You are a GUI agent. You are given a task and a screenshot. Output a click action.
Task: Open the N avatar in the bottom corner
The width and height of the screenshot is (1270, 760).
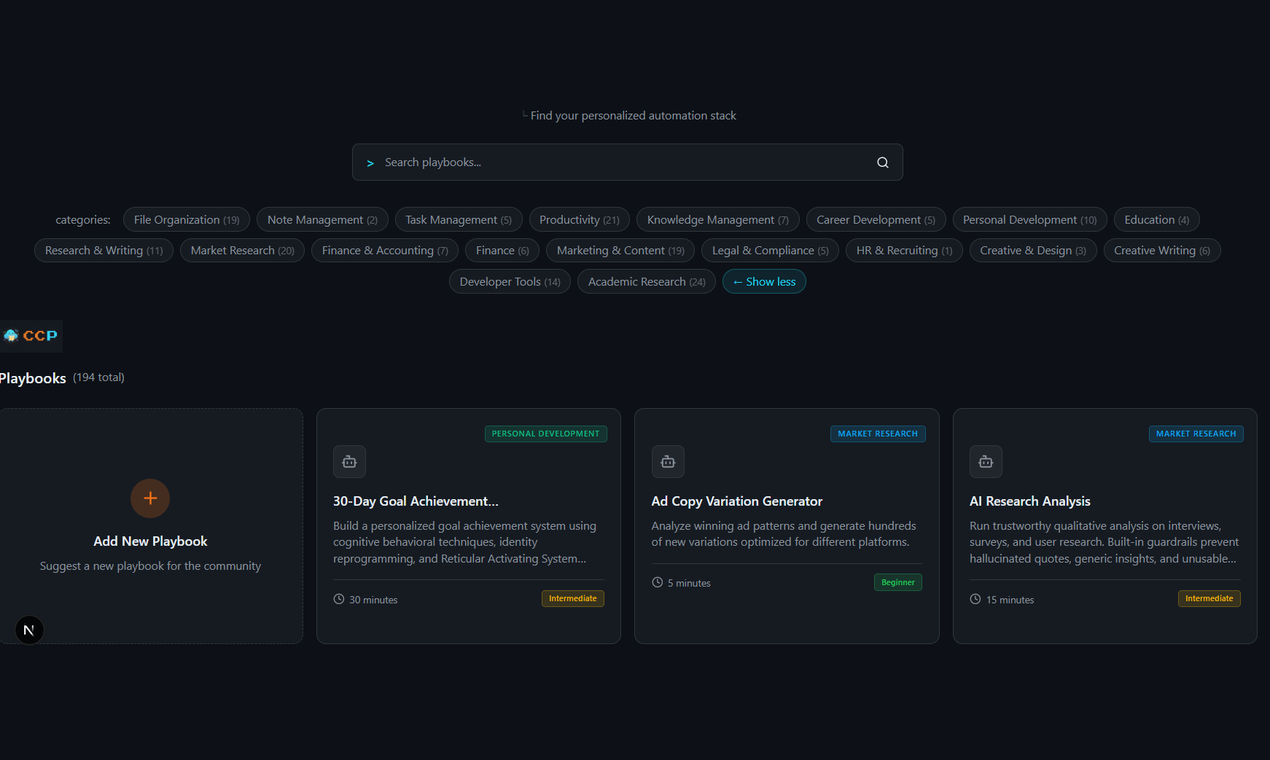click(28, 629)
